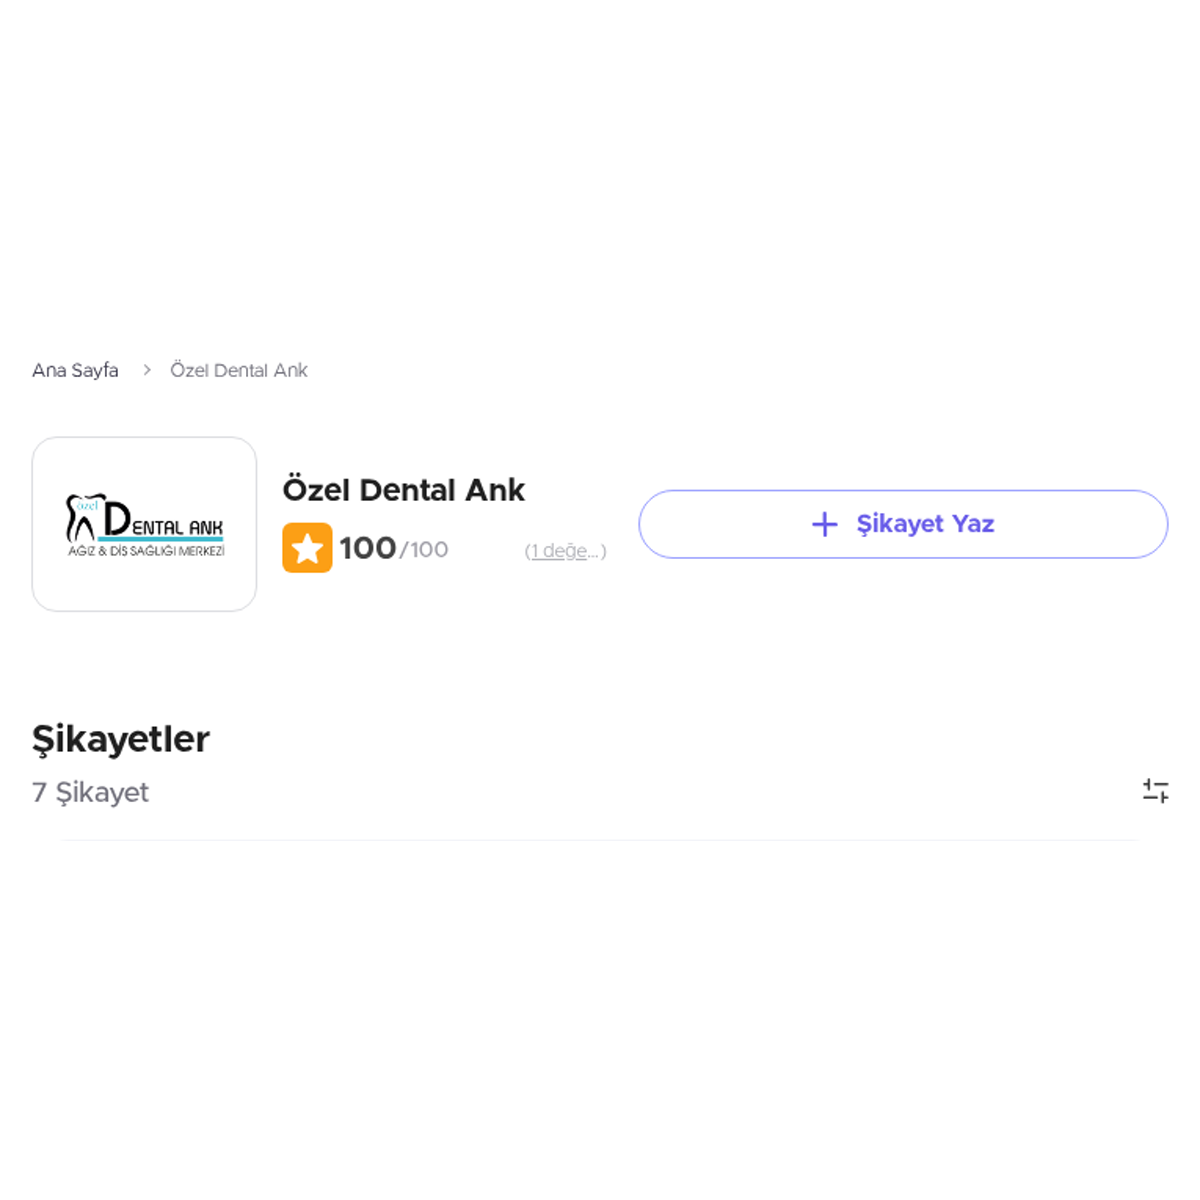This screenshot has height=1200, width=1200.
Task: Open the filter sliders icon beside complaints
Action: coord(1155,791)
